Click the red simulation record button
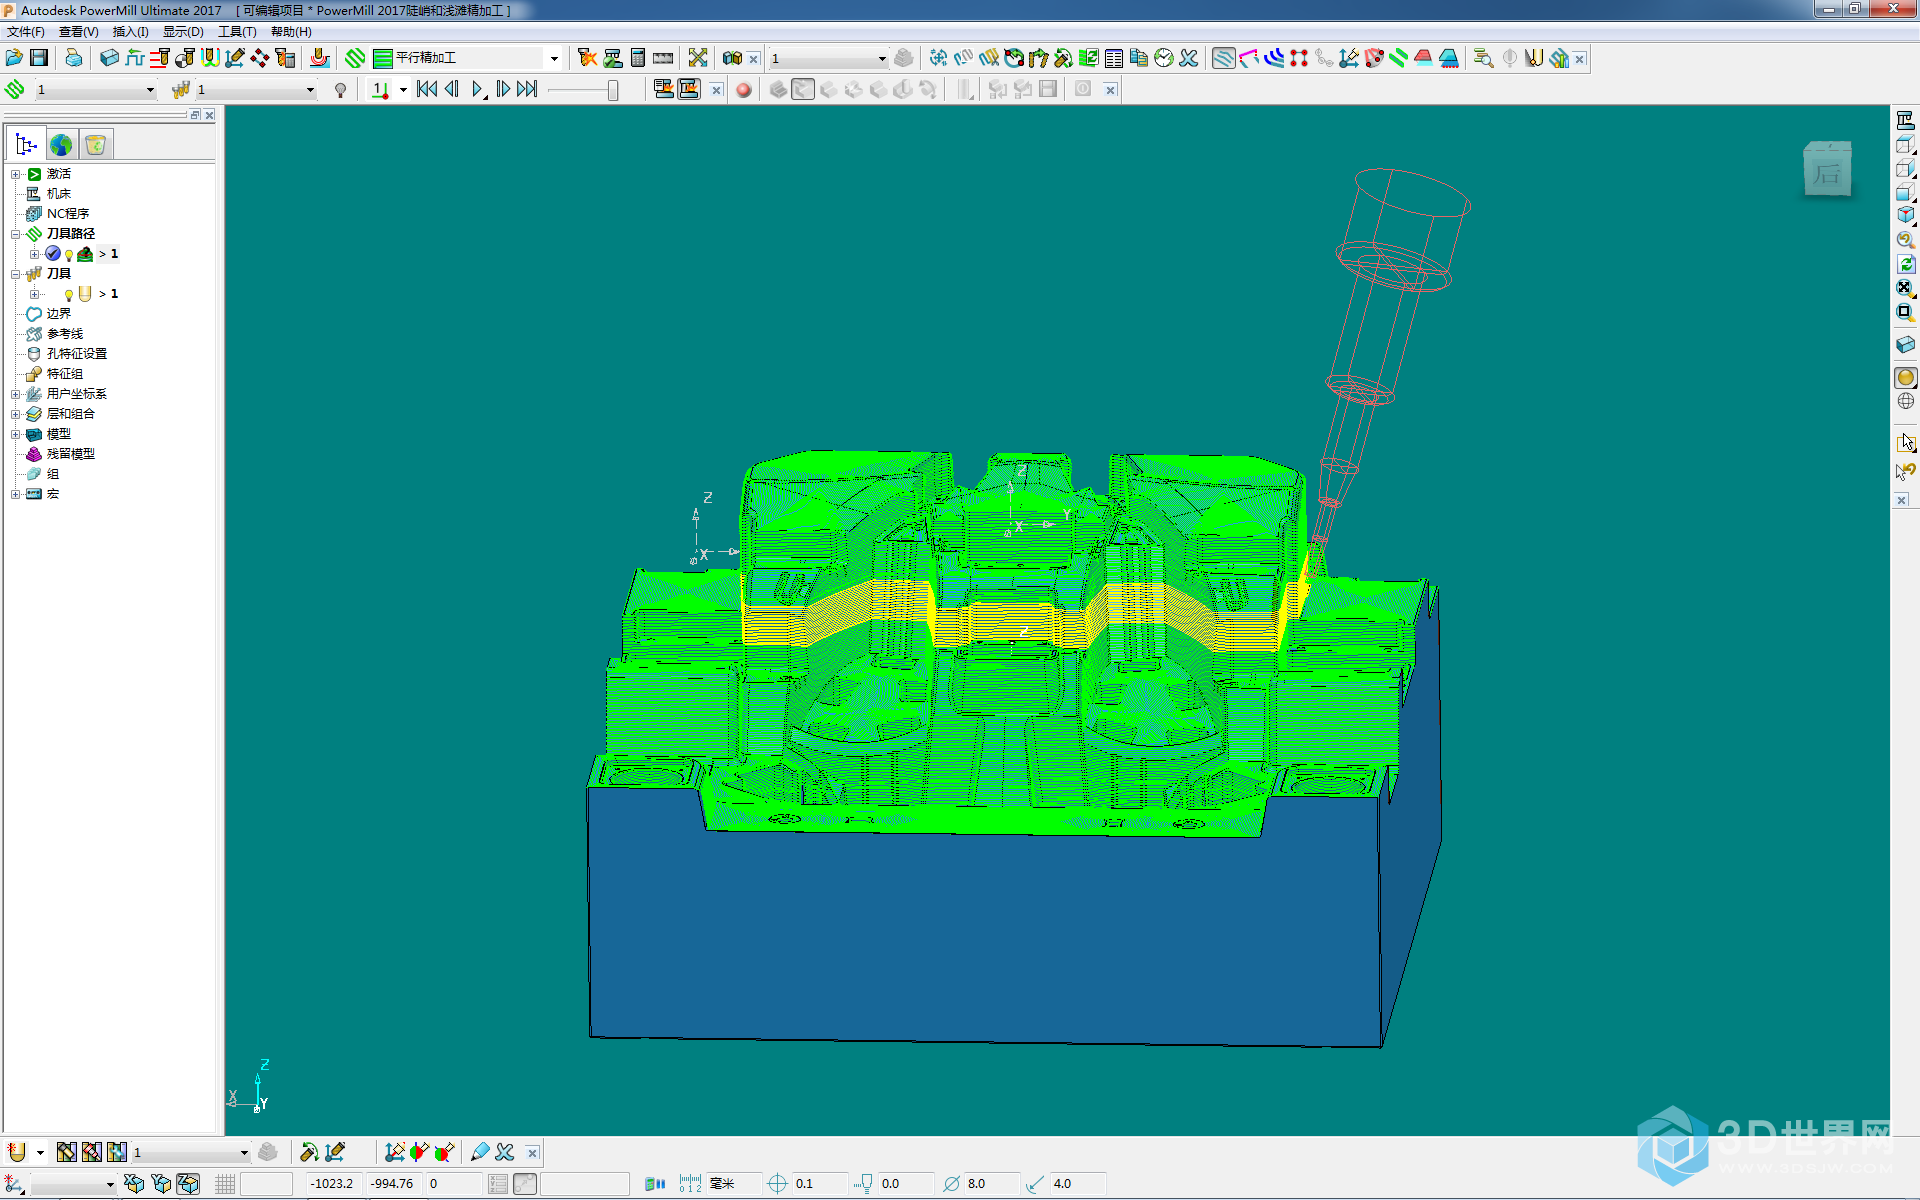 [744, 90]
